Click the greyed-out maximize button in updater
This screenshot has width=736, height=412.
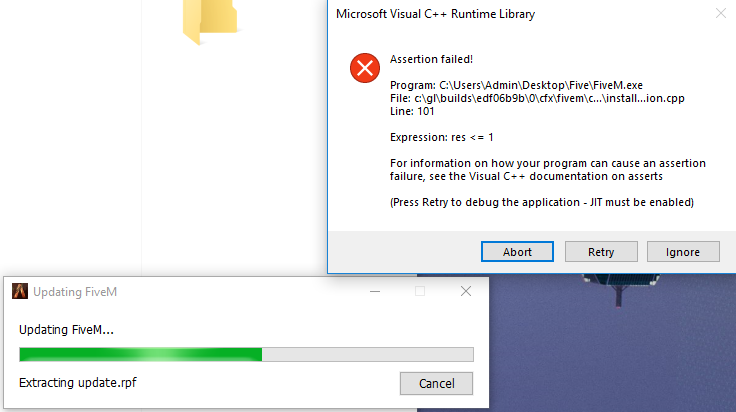[420, 291]
